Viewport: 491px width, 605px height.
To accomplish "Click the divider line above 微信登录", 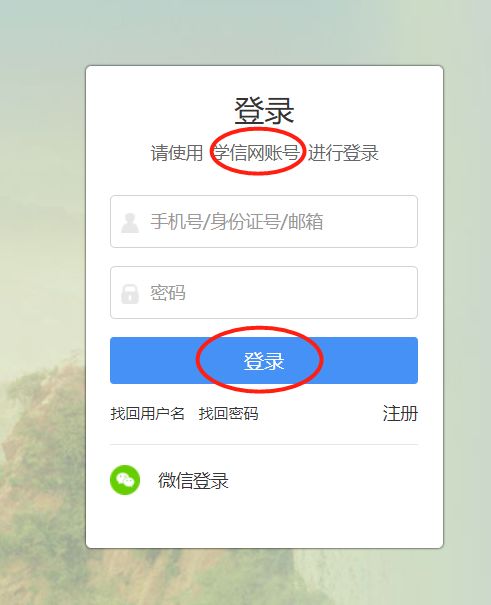I will (x=264, y=444).
